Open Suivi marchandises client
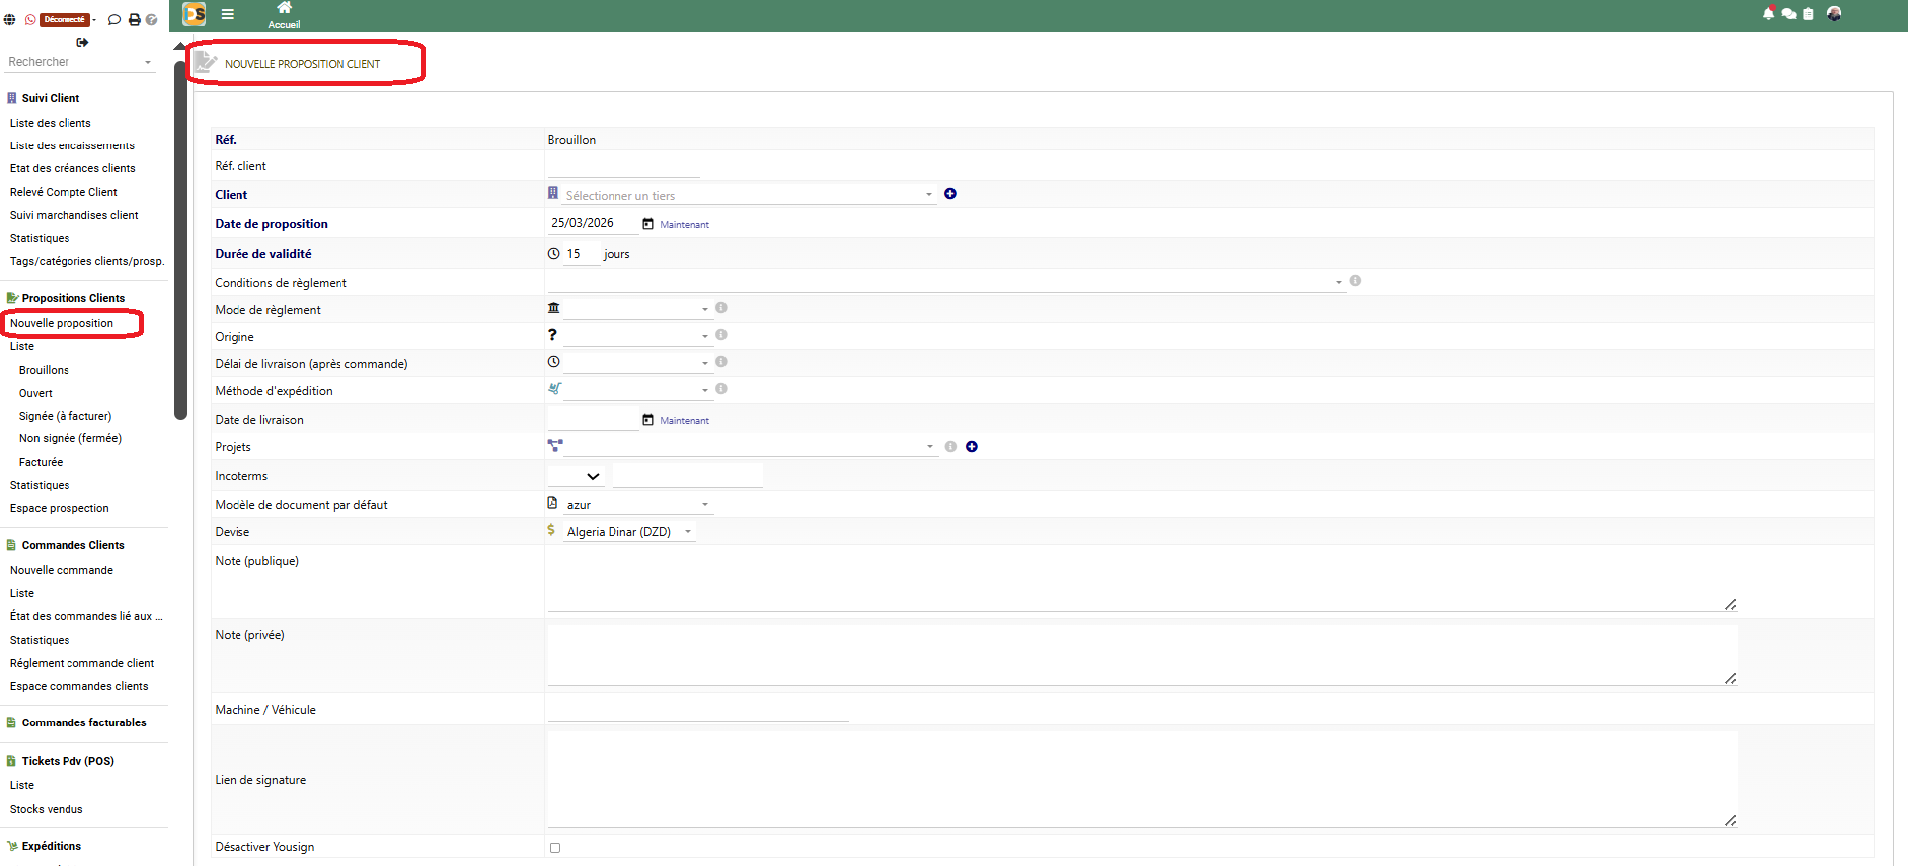The width and height of the screenshot is (1908, 866). point(74,215)
